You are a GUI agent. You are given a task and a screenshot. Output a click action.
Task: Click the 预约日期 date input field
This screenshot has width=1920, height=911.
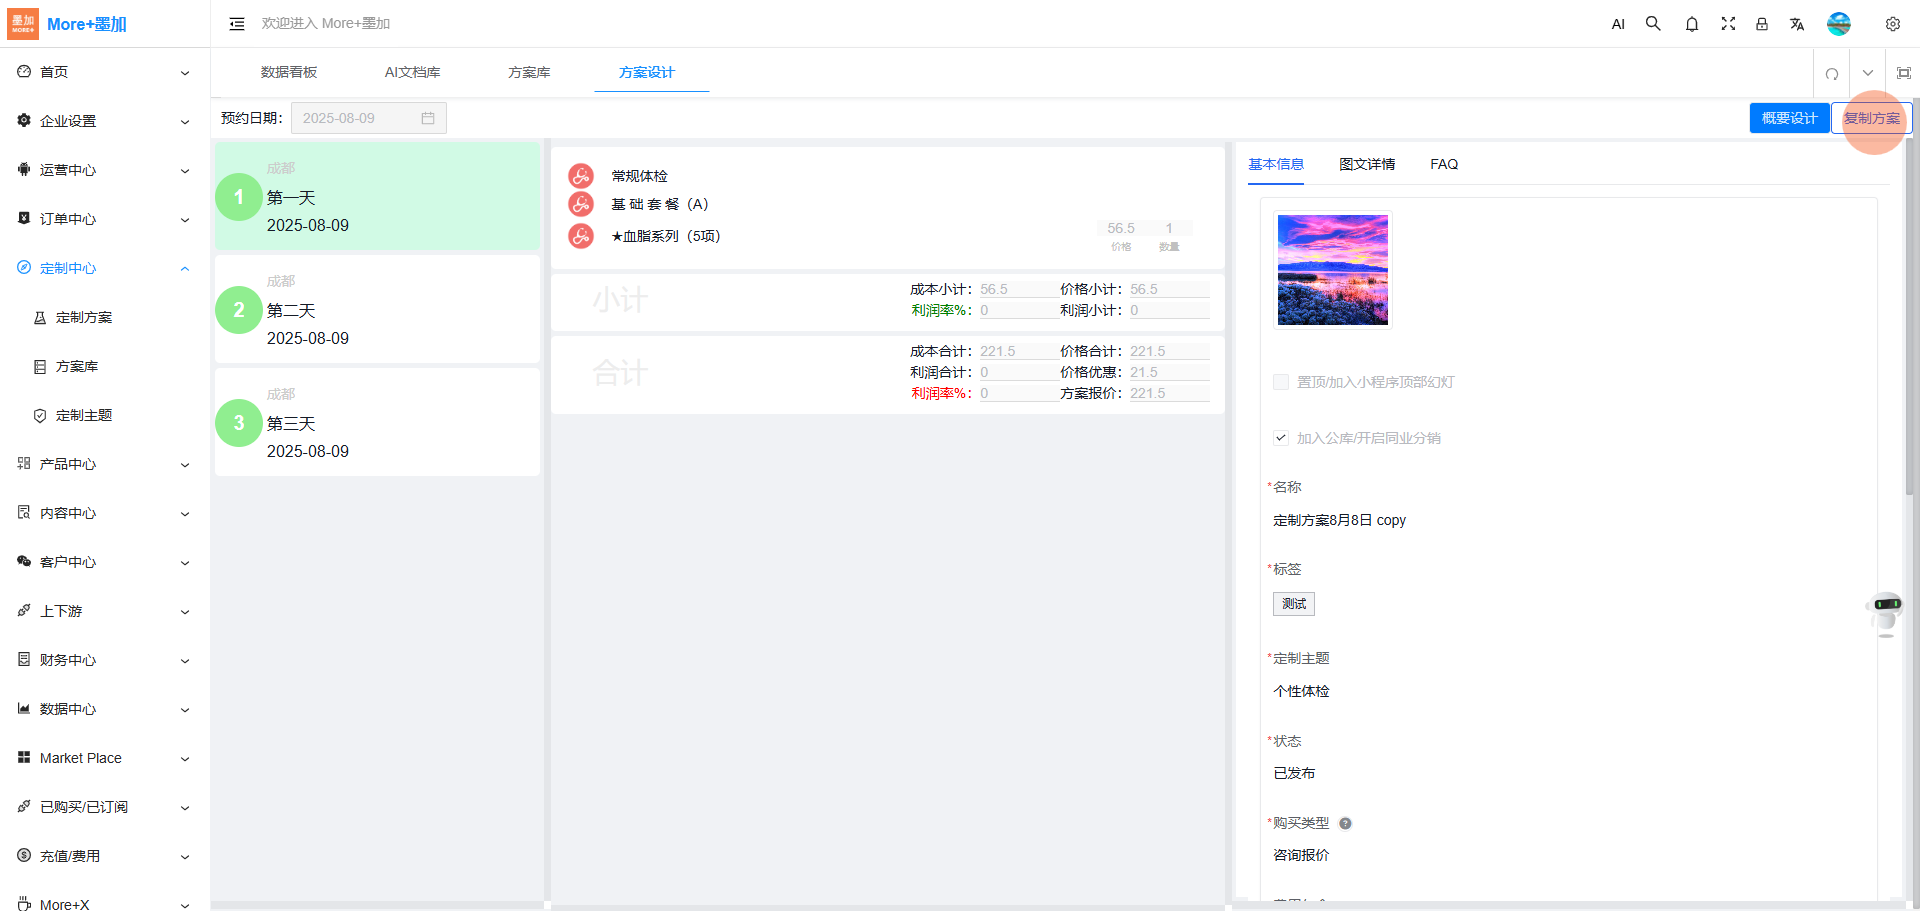[x=367, y=118]
